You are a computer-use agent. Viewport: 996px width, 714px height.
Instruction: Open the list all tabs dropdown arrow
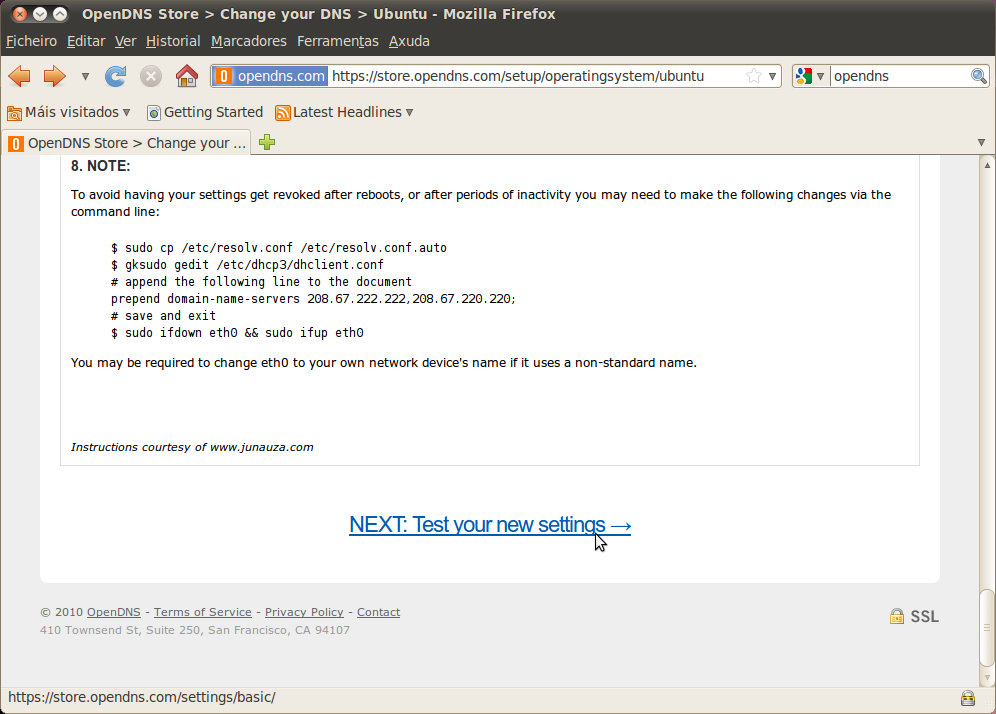981,143
